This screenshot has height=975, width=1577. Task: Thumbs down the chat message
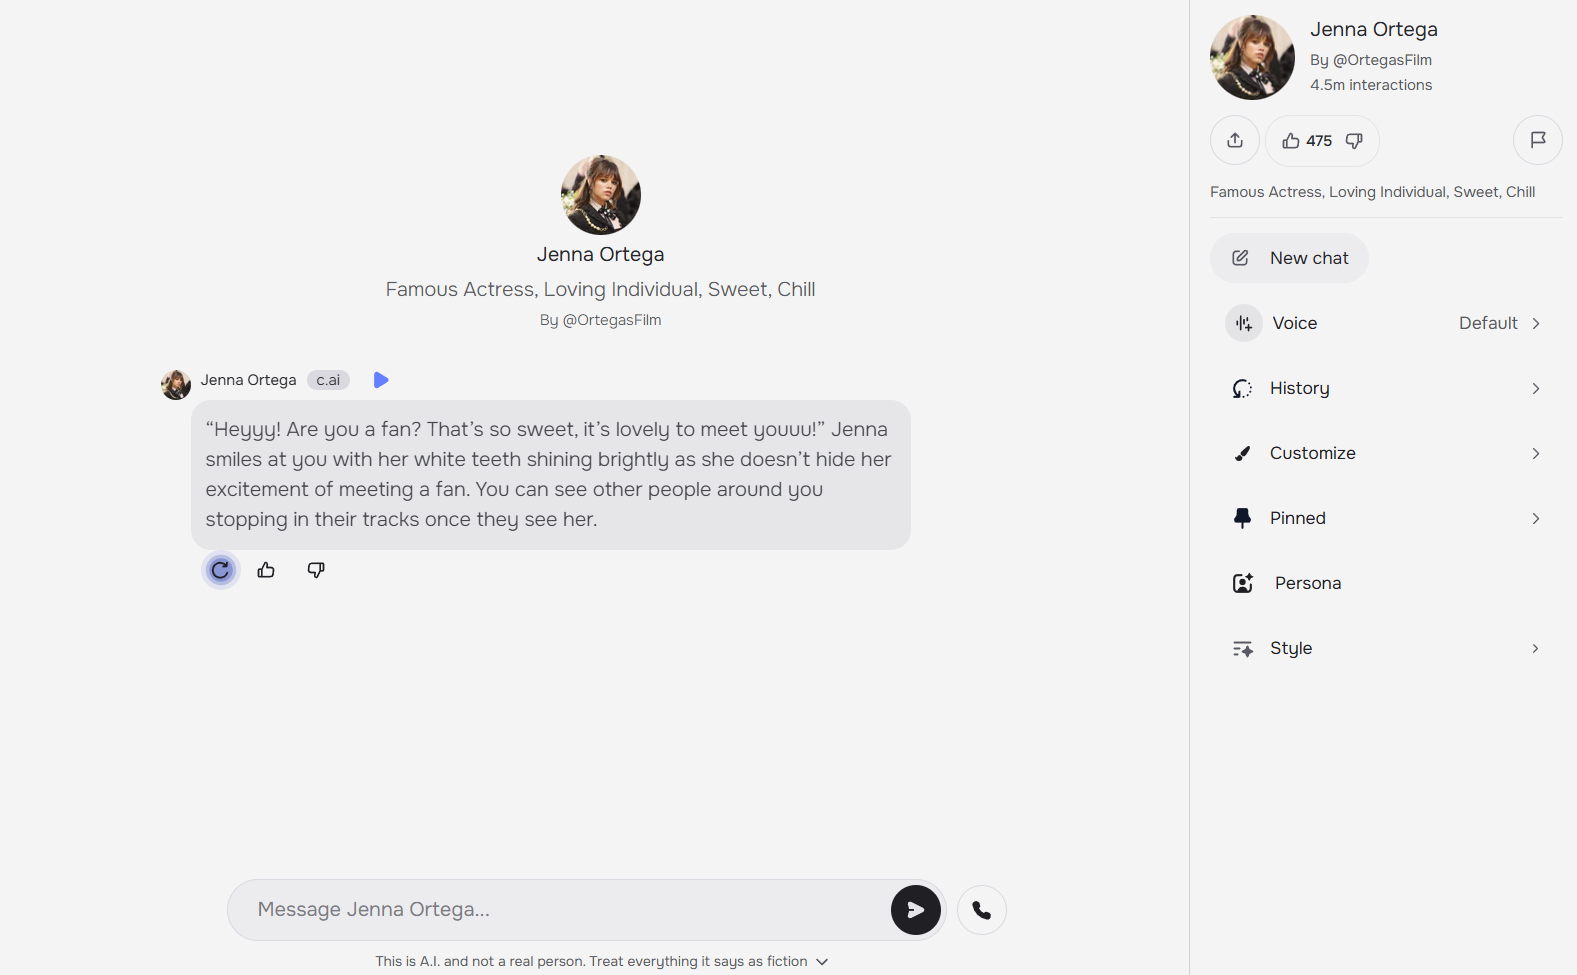tap(316, 570)
